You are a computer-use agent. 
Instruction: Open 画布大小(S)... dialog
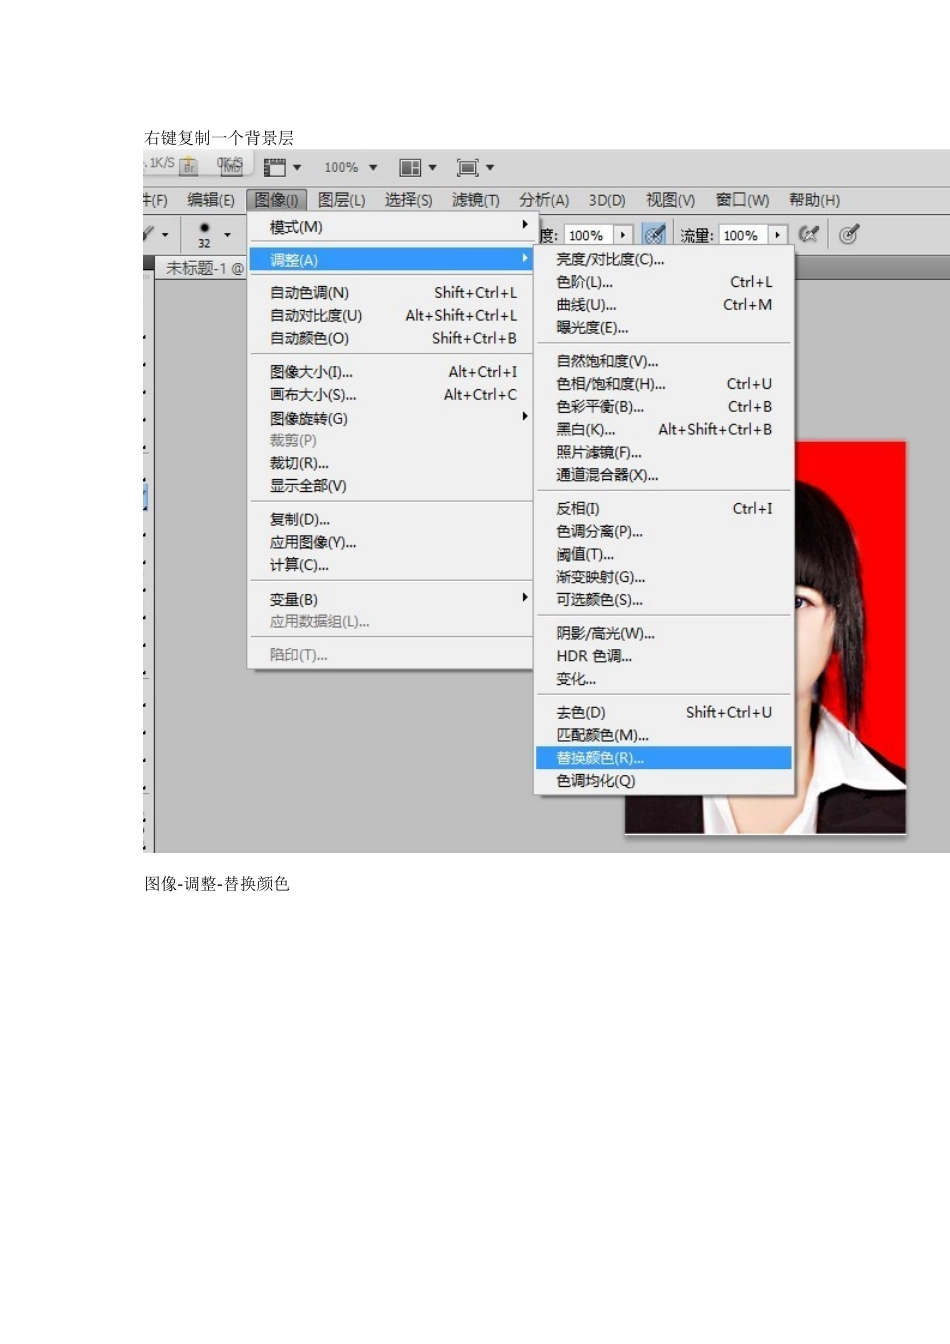pyautogui.click(x=391, y=395)
